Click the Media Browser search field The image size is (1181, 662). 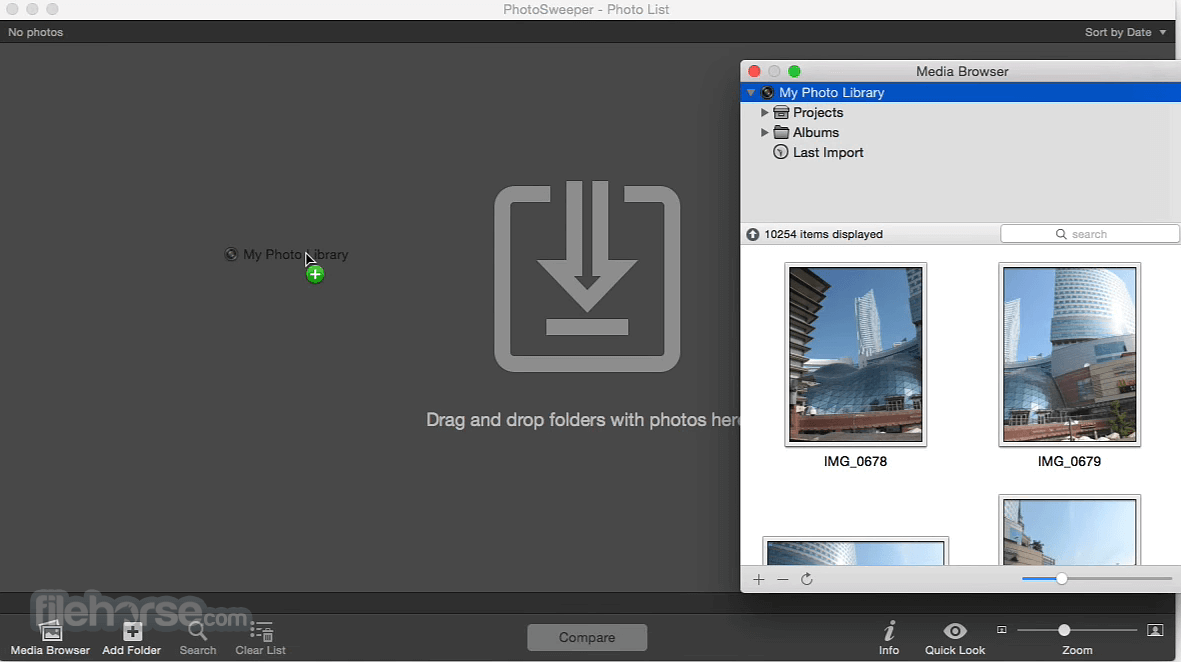tap(1089, 234)
